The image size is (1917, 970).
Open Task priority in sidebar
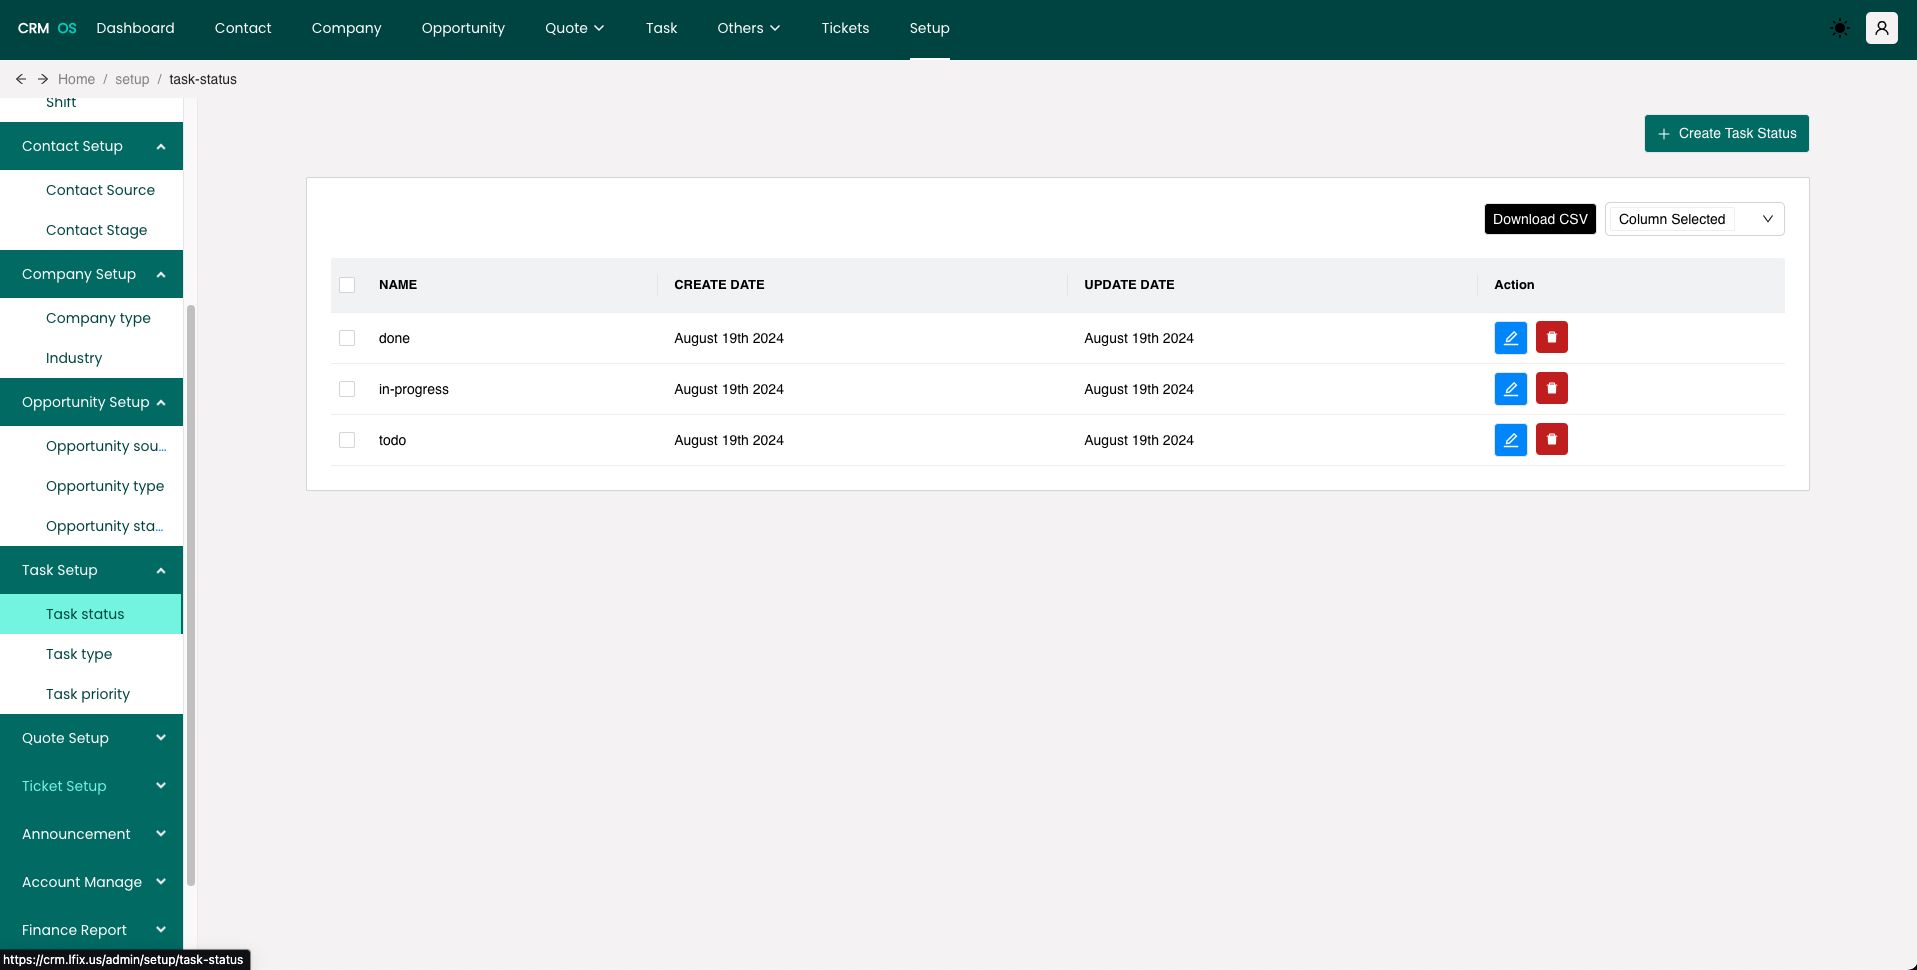tap(91, 694)
